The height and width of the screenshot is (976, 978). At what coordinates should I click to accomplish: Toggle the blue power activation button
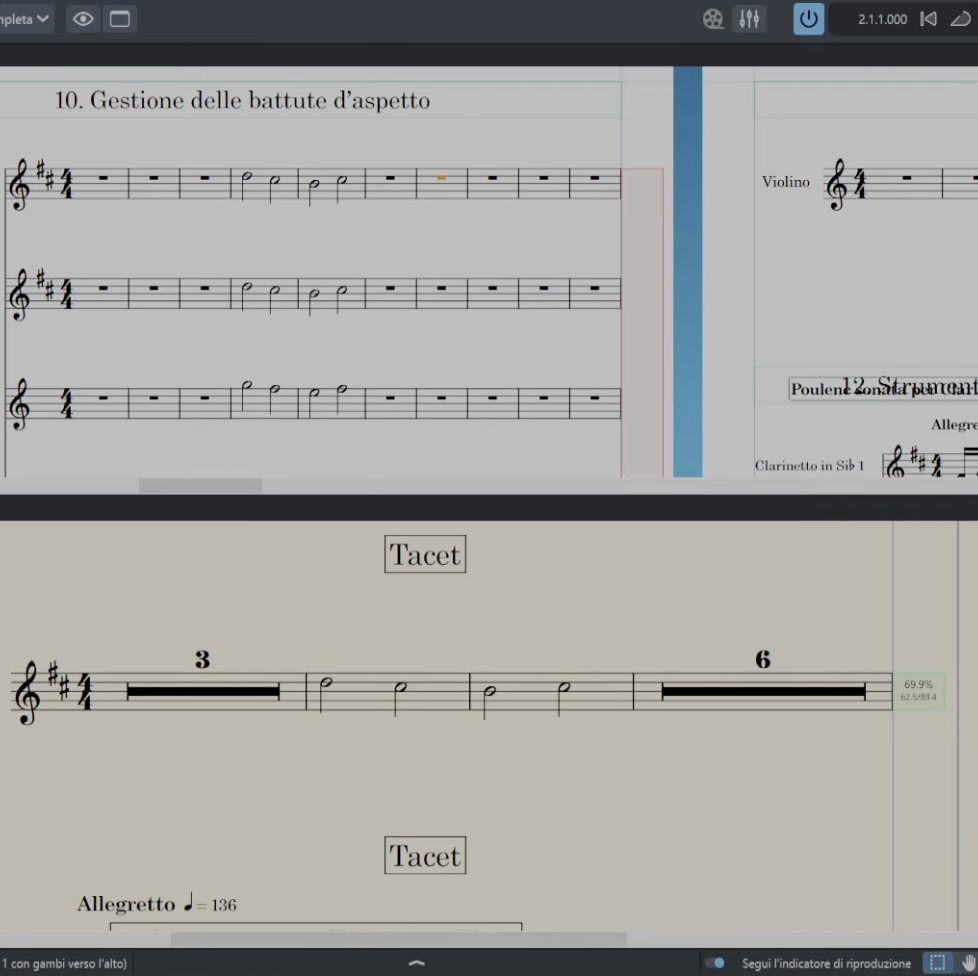[808, 19]
